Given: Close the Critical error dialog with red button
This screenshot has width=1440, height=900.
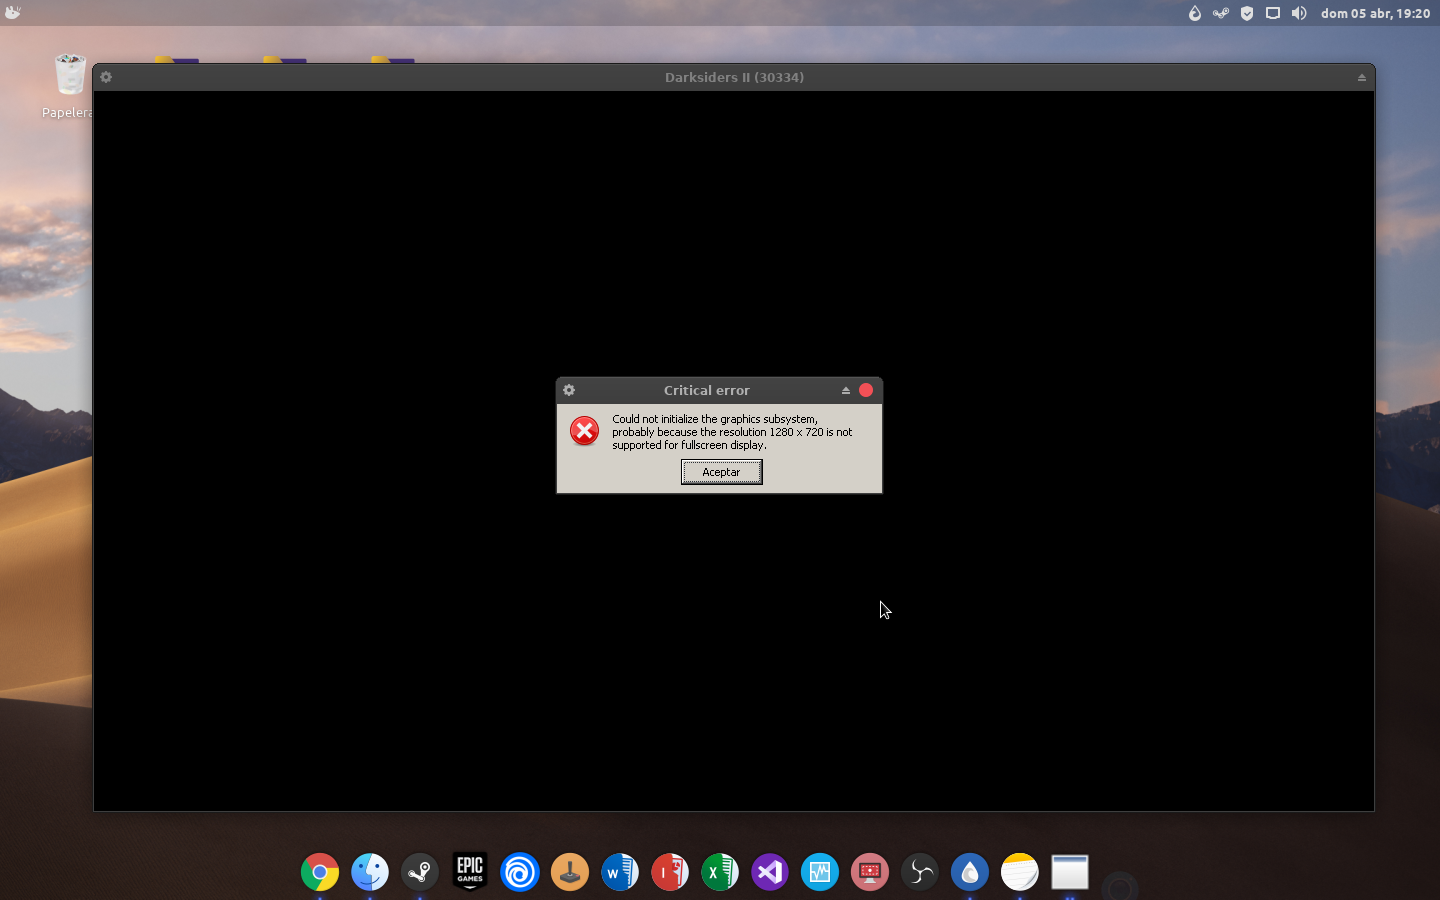Looking at the screenshot, I should (x=866, y=390).
